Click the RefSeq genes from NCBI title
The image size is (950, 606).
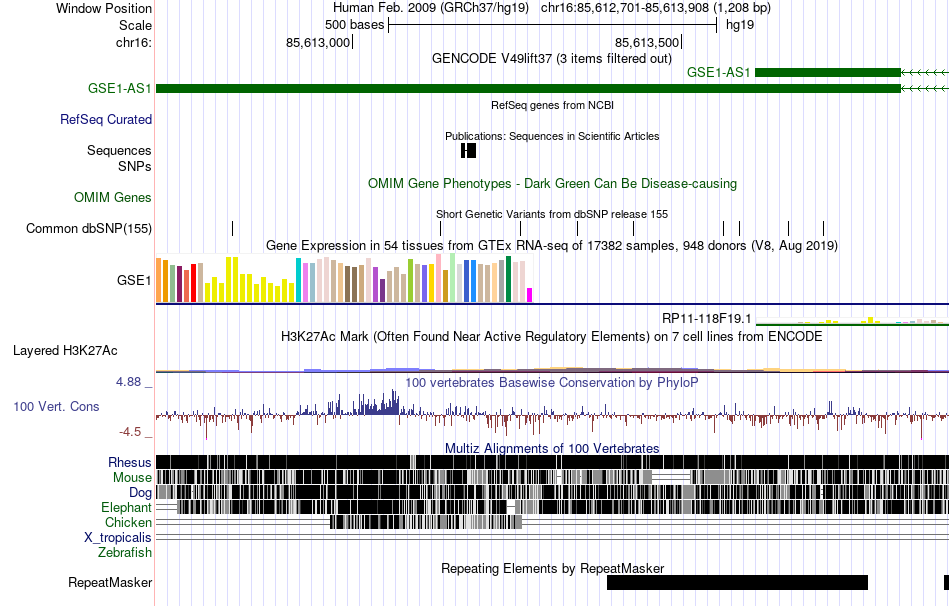click(x=552, y=105)
